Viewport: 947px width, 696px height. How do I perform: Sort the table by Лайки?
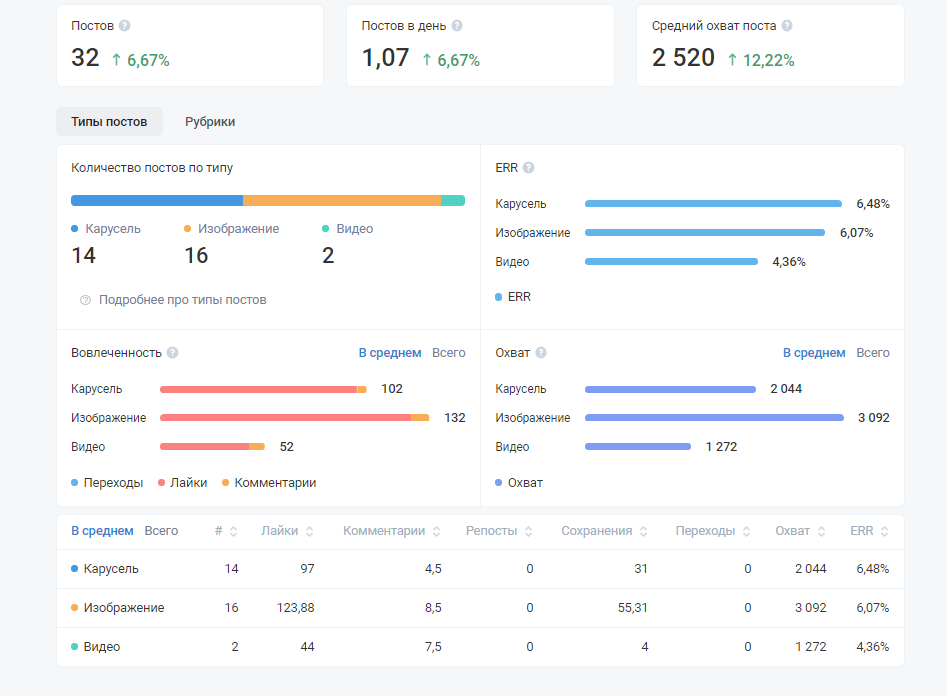click(287, 531)
